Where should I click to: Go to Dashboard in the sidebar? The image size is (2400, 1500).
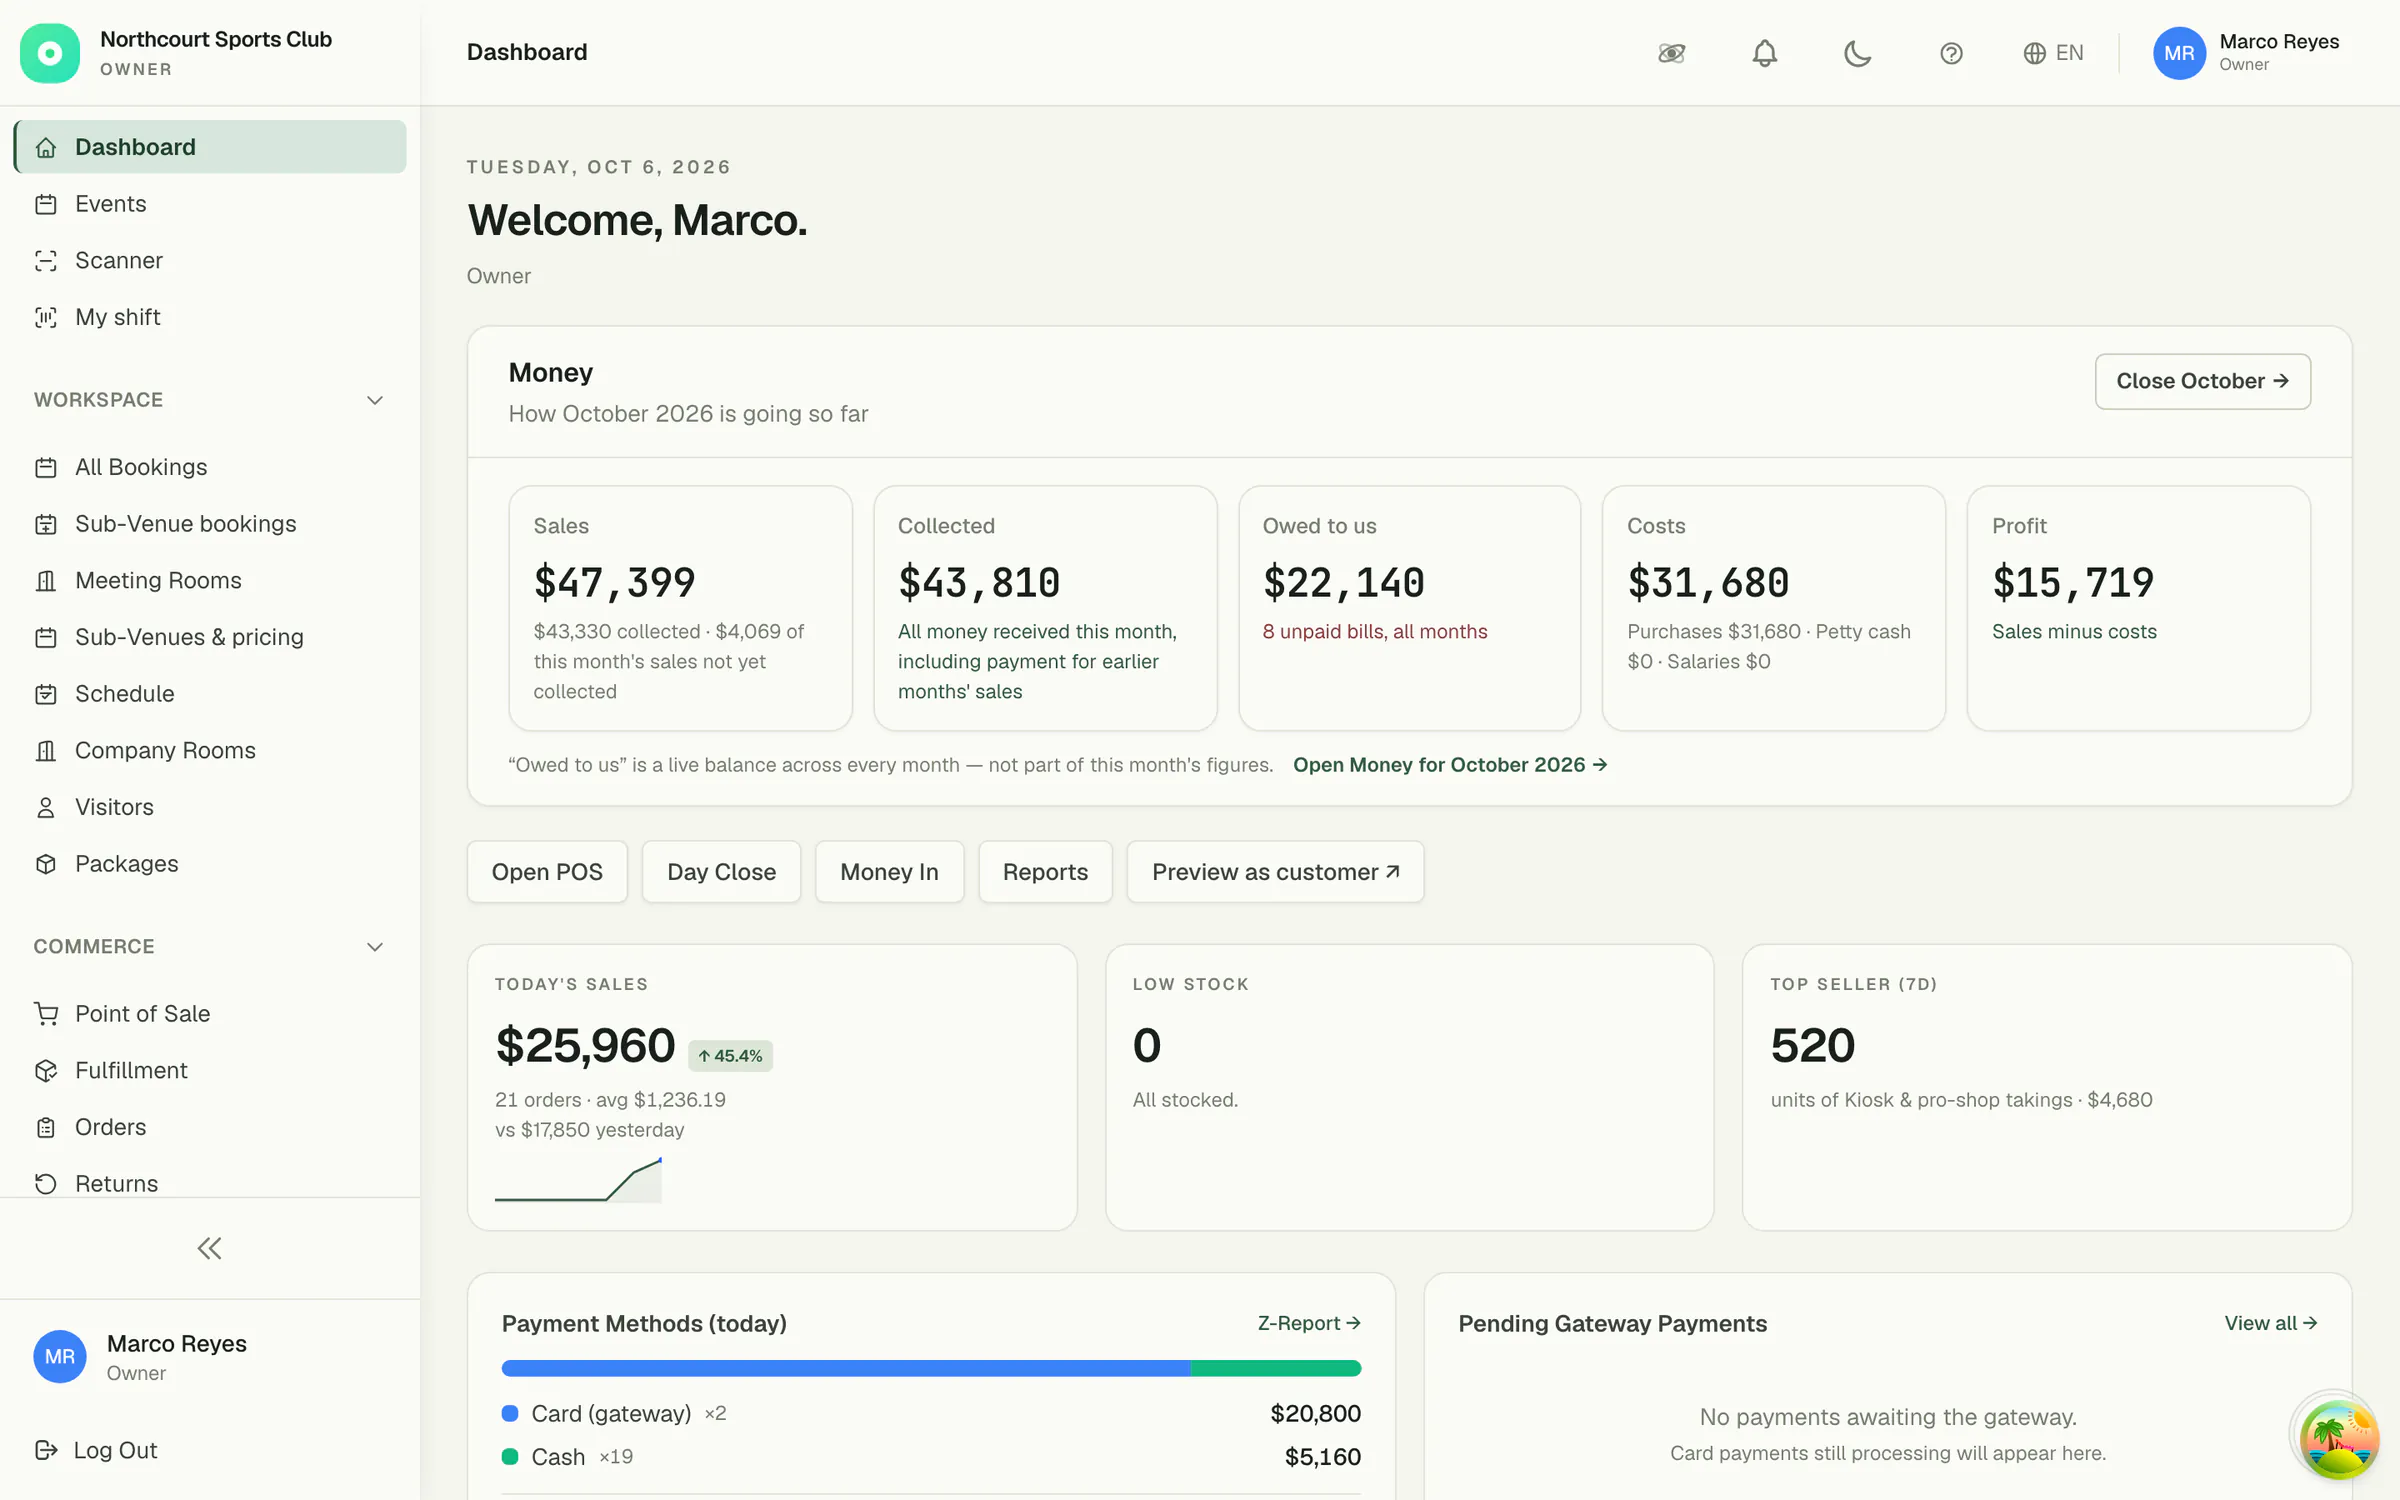210,147
